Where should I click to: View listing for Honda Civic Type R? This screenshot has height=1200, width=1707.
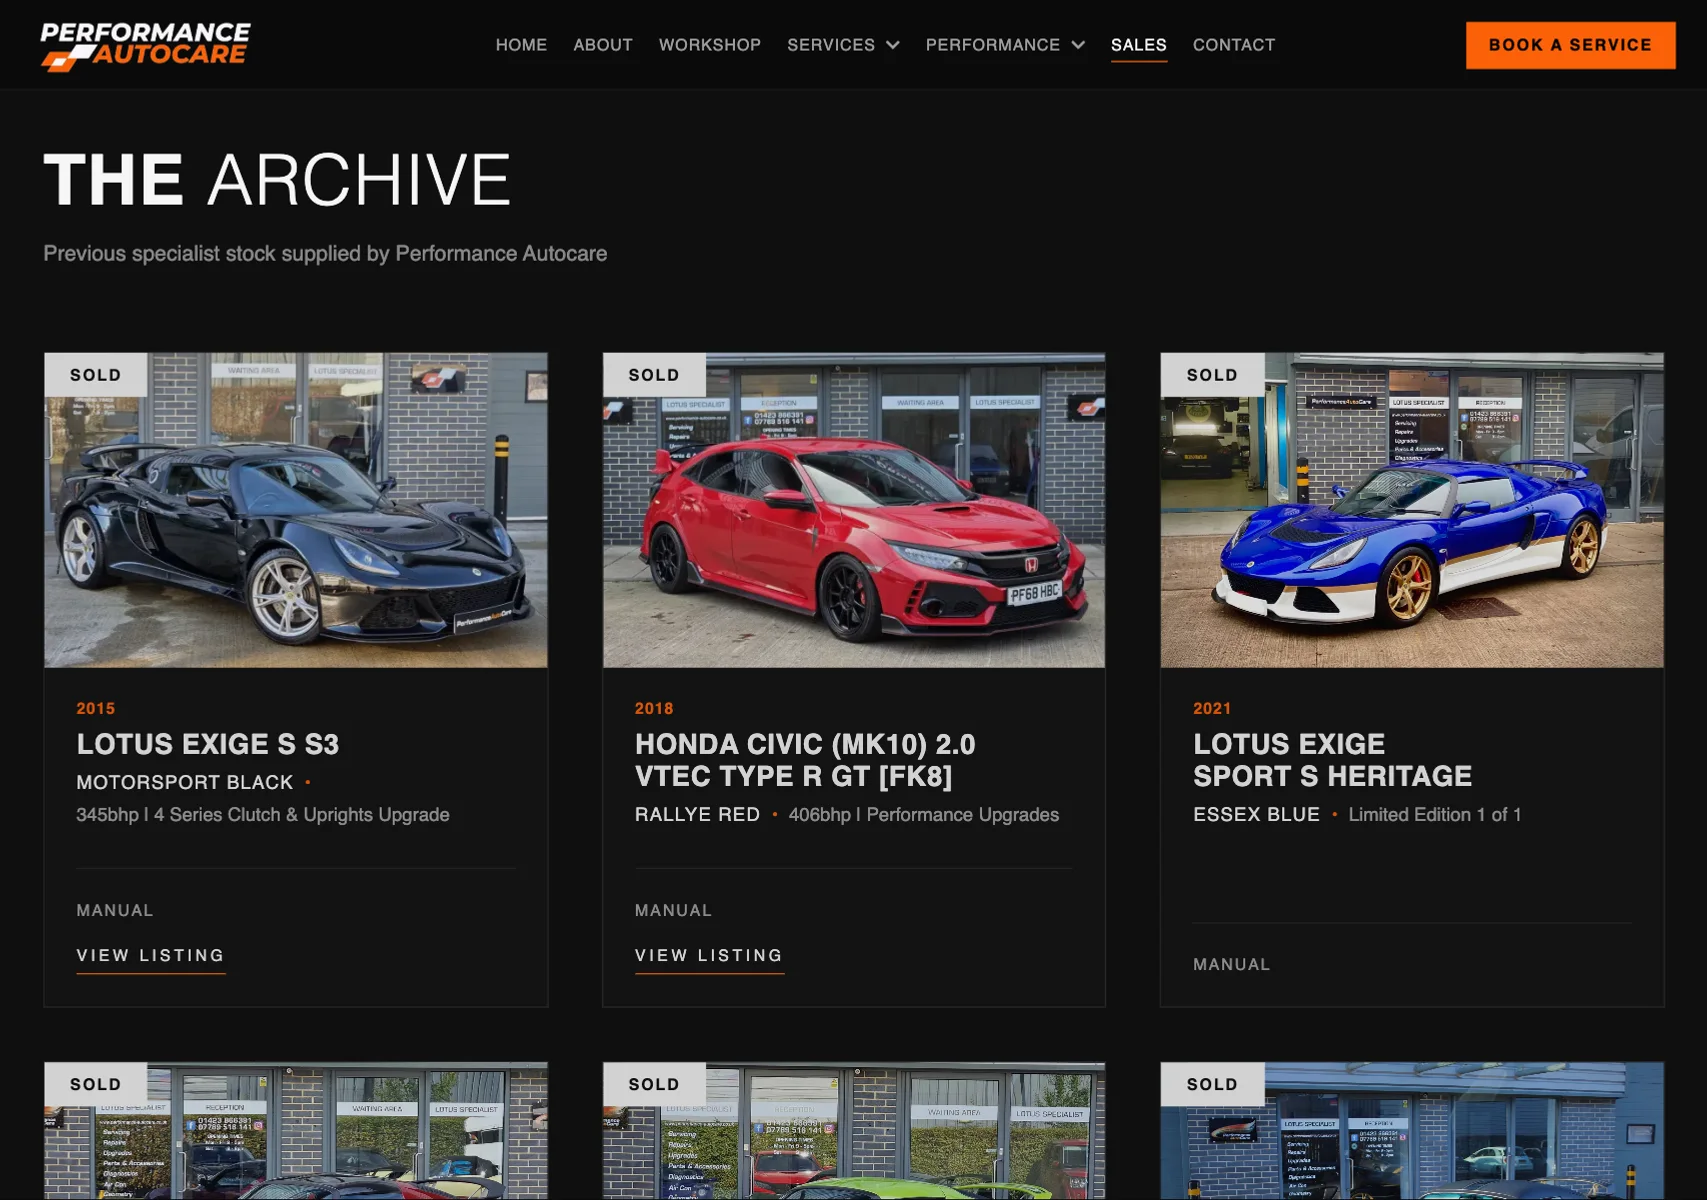(709, 956)
